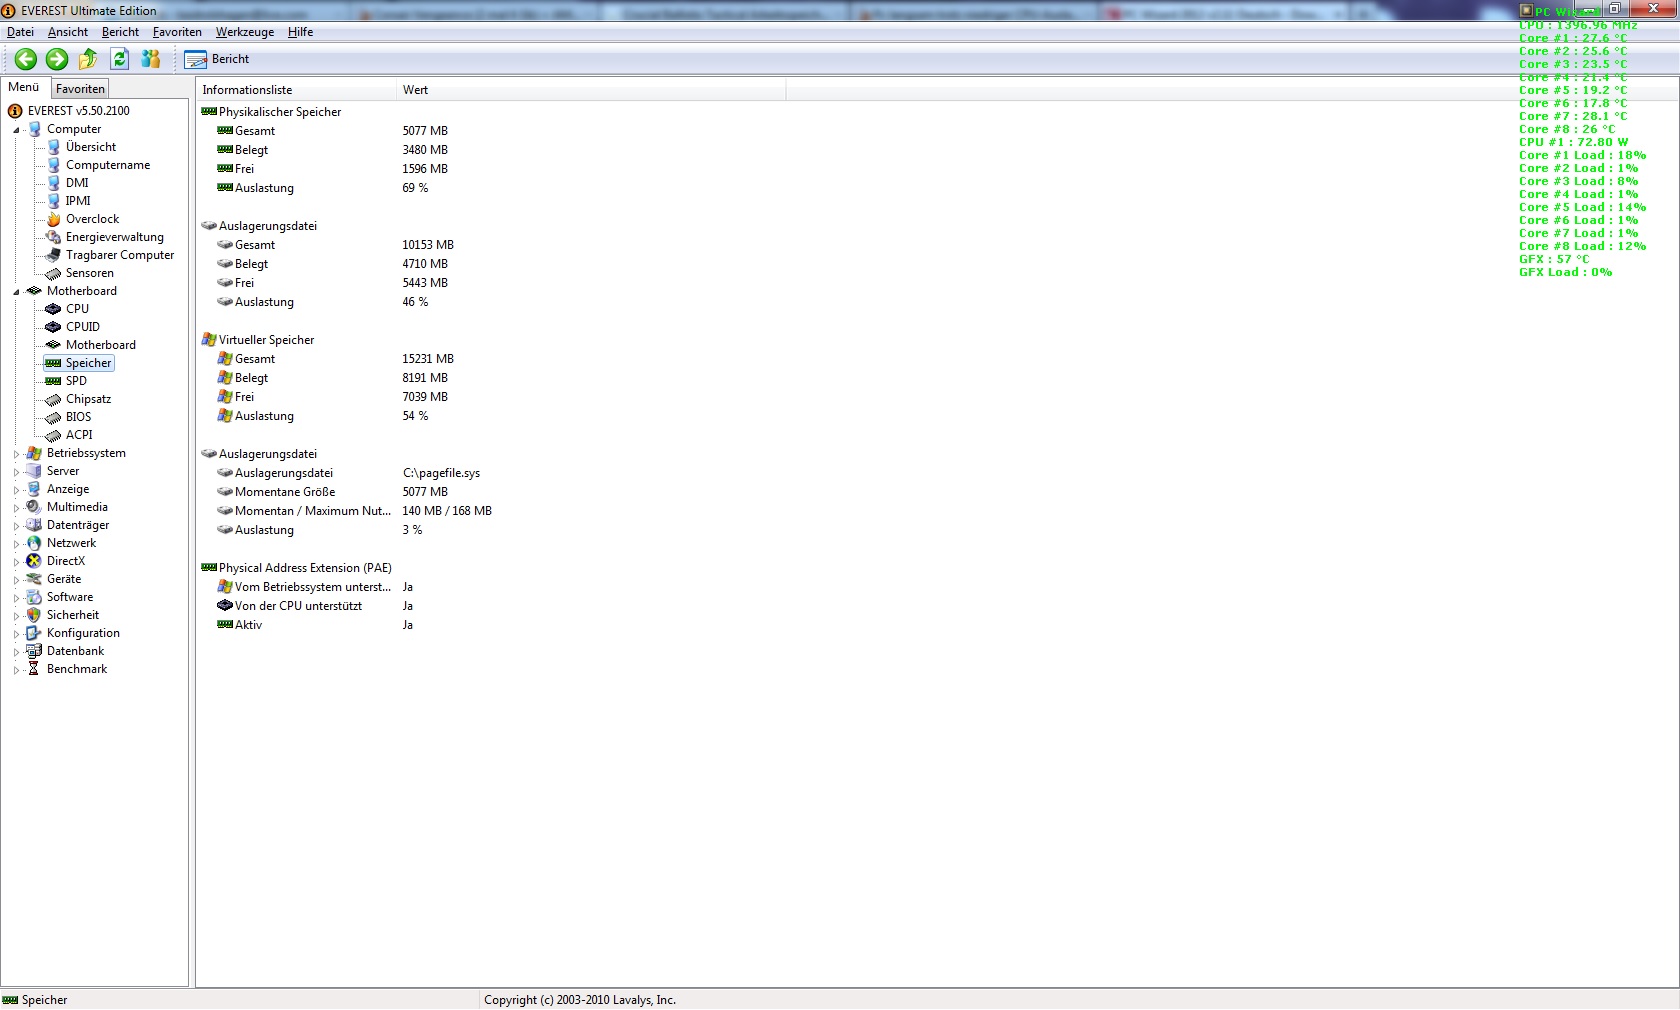Click the Copyright Lavalys status bar text
Screen dimensions: 1680x1010
(x=580, y=1000)
